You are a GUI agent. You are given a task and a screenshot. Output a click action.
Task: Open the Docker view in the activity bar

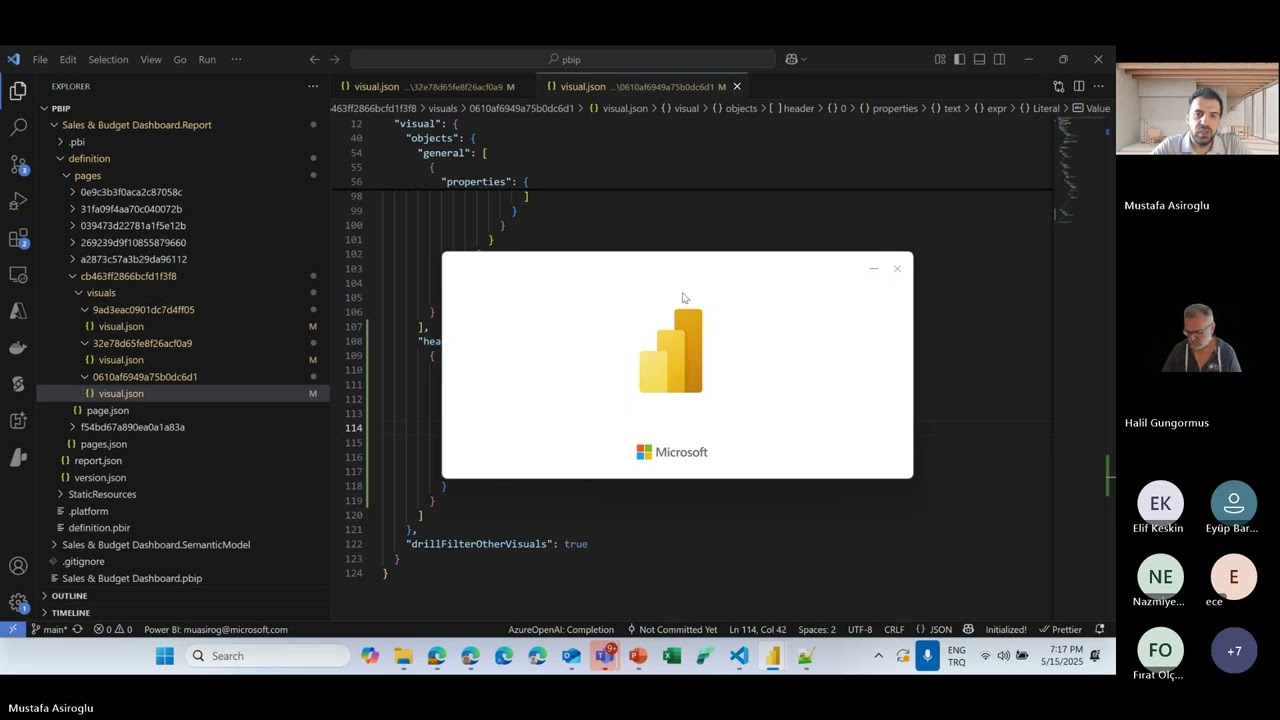[x=18, y=347]
